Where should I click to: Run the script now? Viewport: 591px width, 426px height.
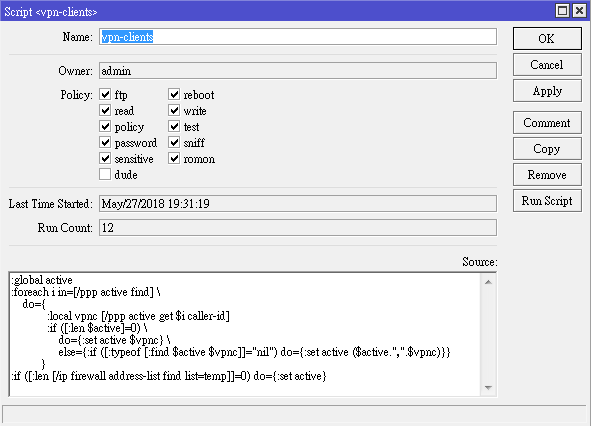pos(547,201)
